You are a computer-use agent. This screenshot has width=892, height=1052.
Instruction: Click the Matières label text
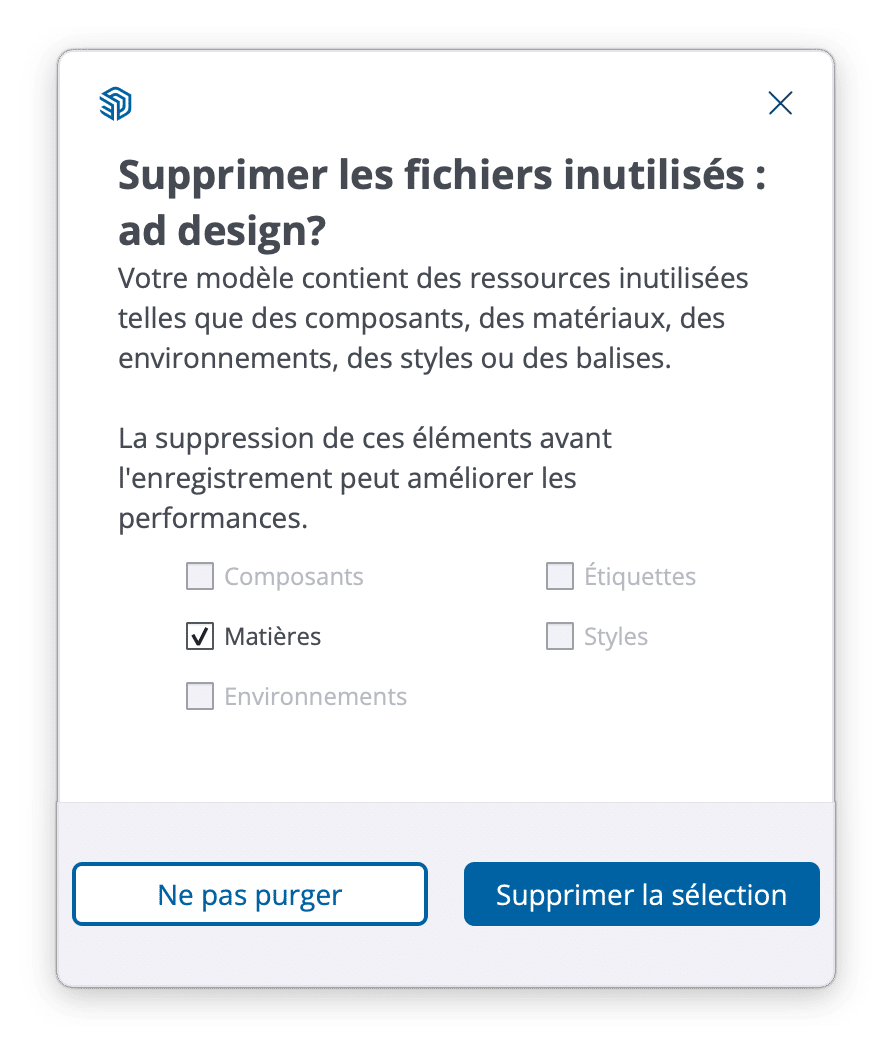click(x=273, y=637)
